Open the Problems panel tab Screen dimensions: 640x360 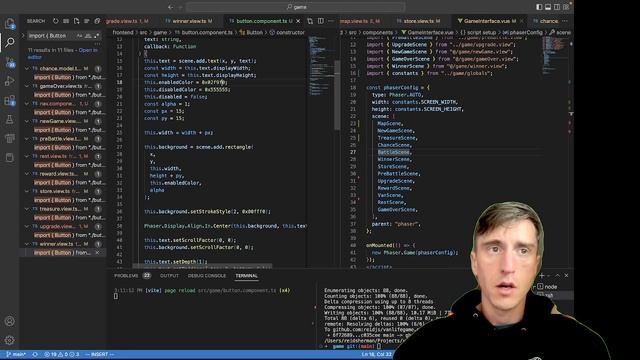pos(126,276)
